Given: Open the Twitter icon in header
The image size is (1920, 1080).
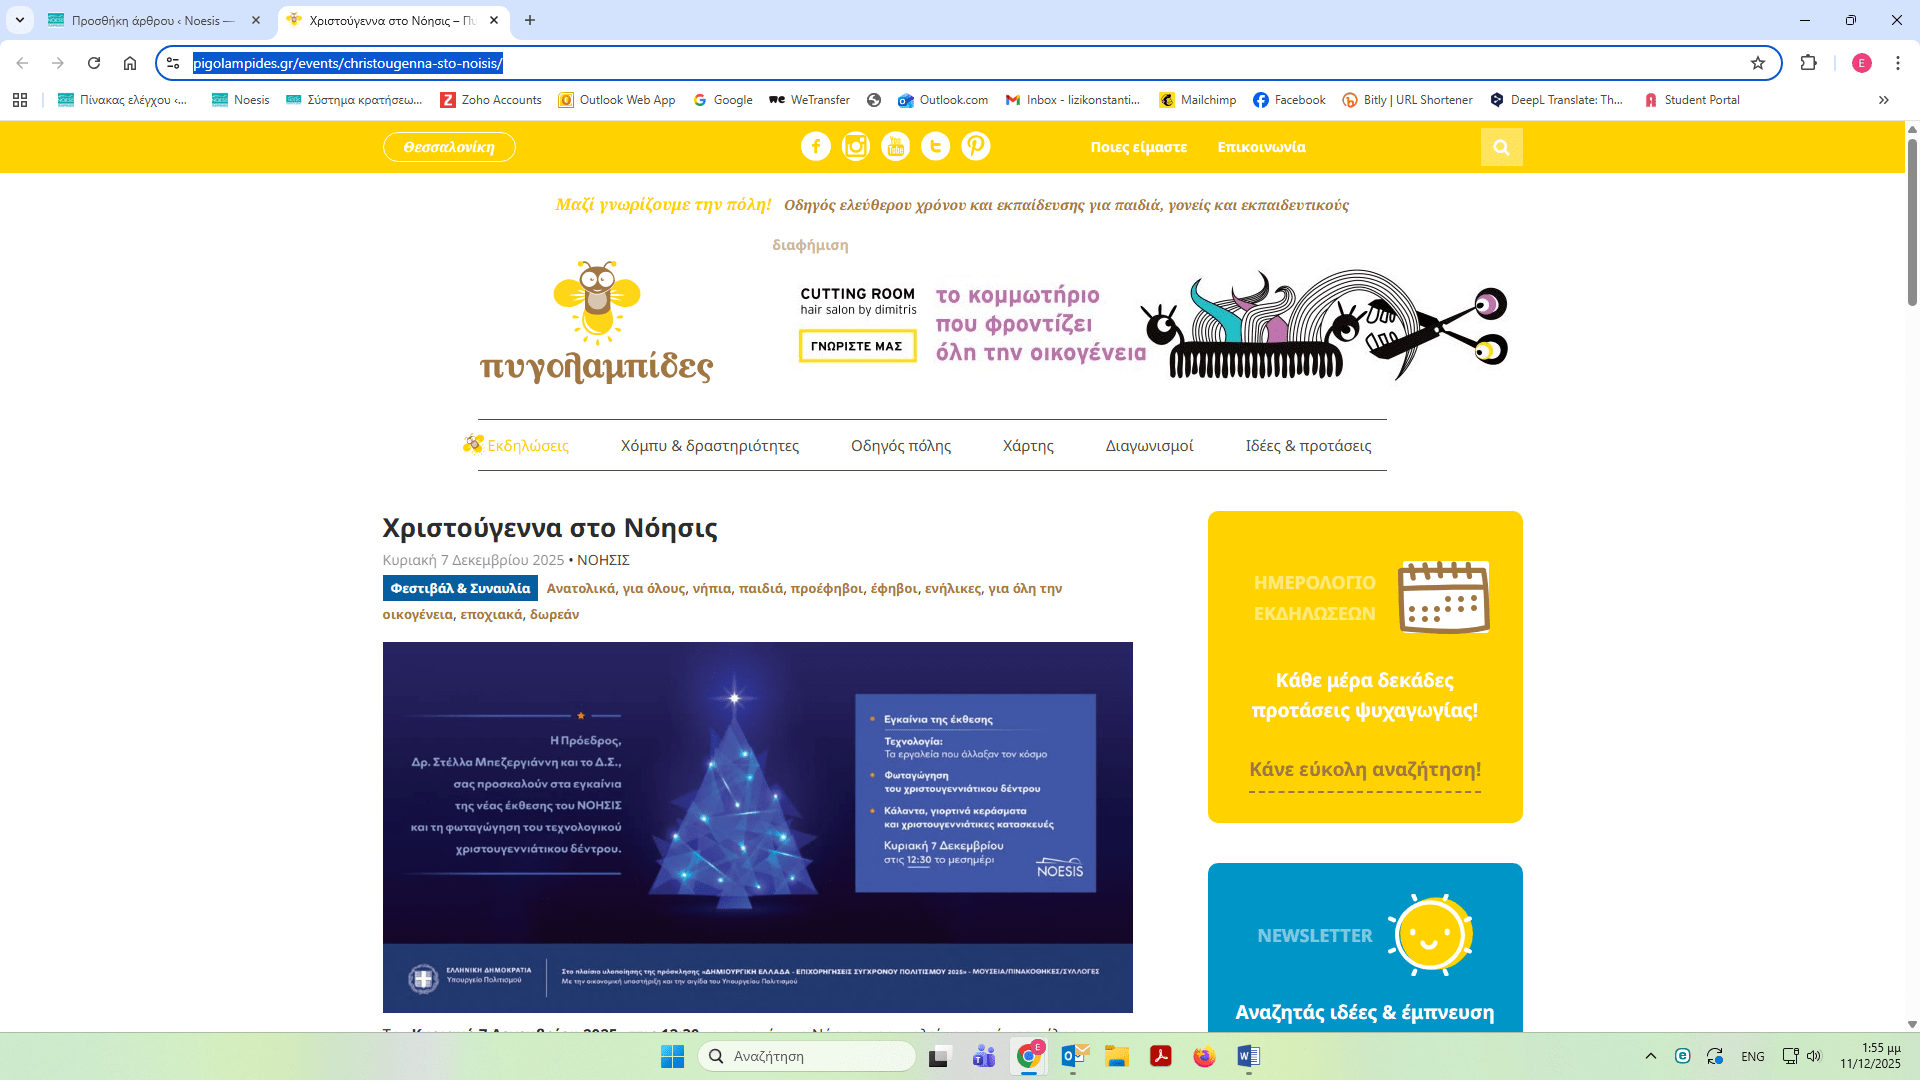Looking at the screenshot, I should [935, 147].
